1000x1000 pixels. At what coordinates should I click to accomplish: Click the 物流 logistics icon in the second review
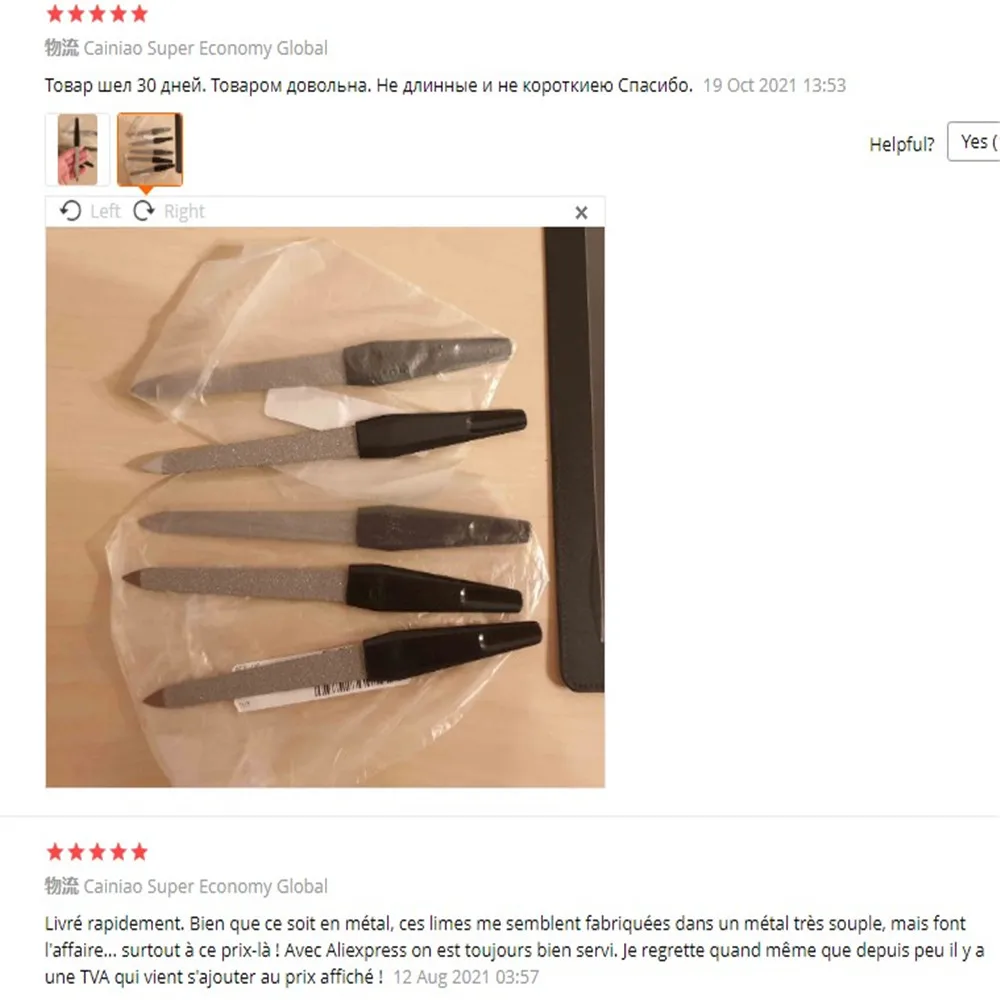61,886
